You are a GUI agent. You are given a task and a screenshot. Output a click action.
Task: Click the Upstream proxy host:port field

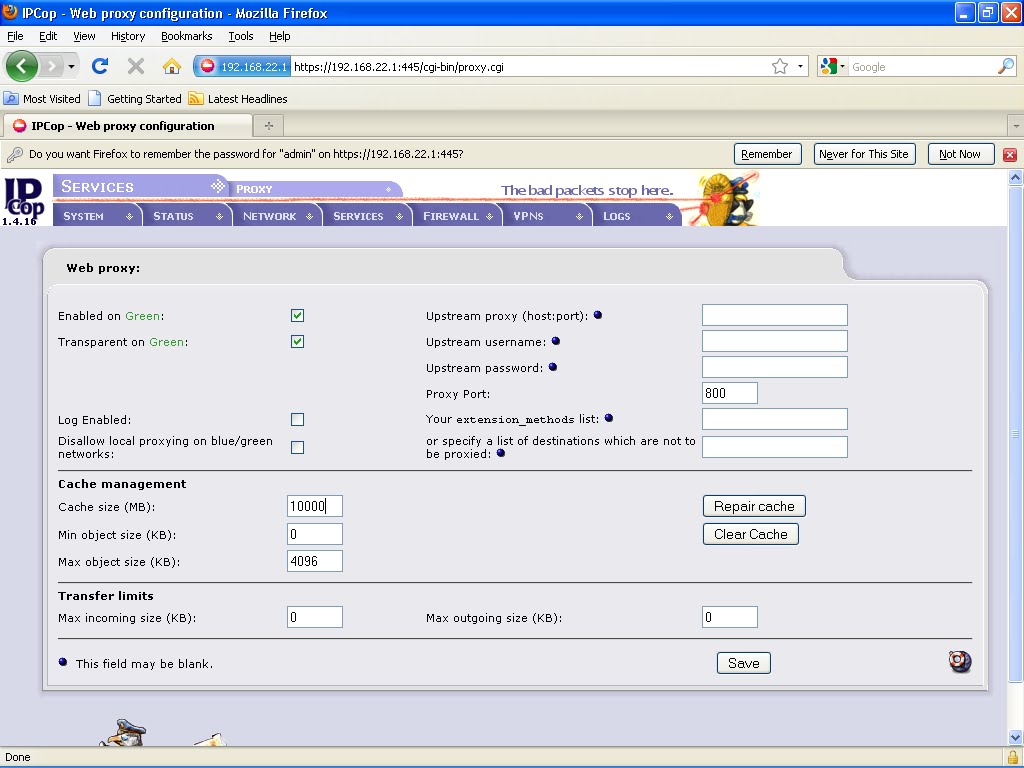(775, 315)
